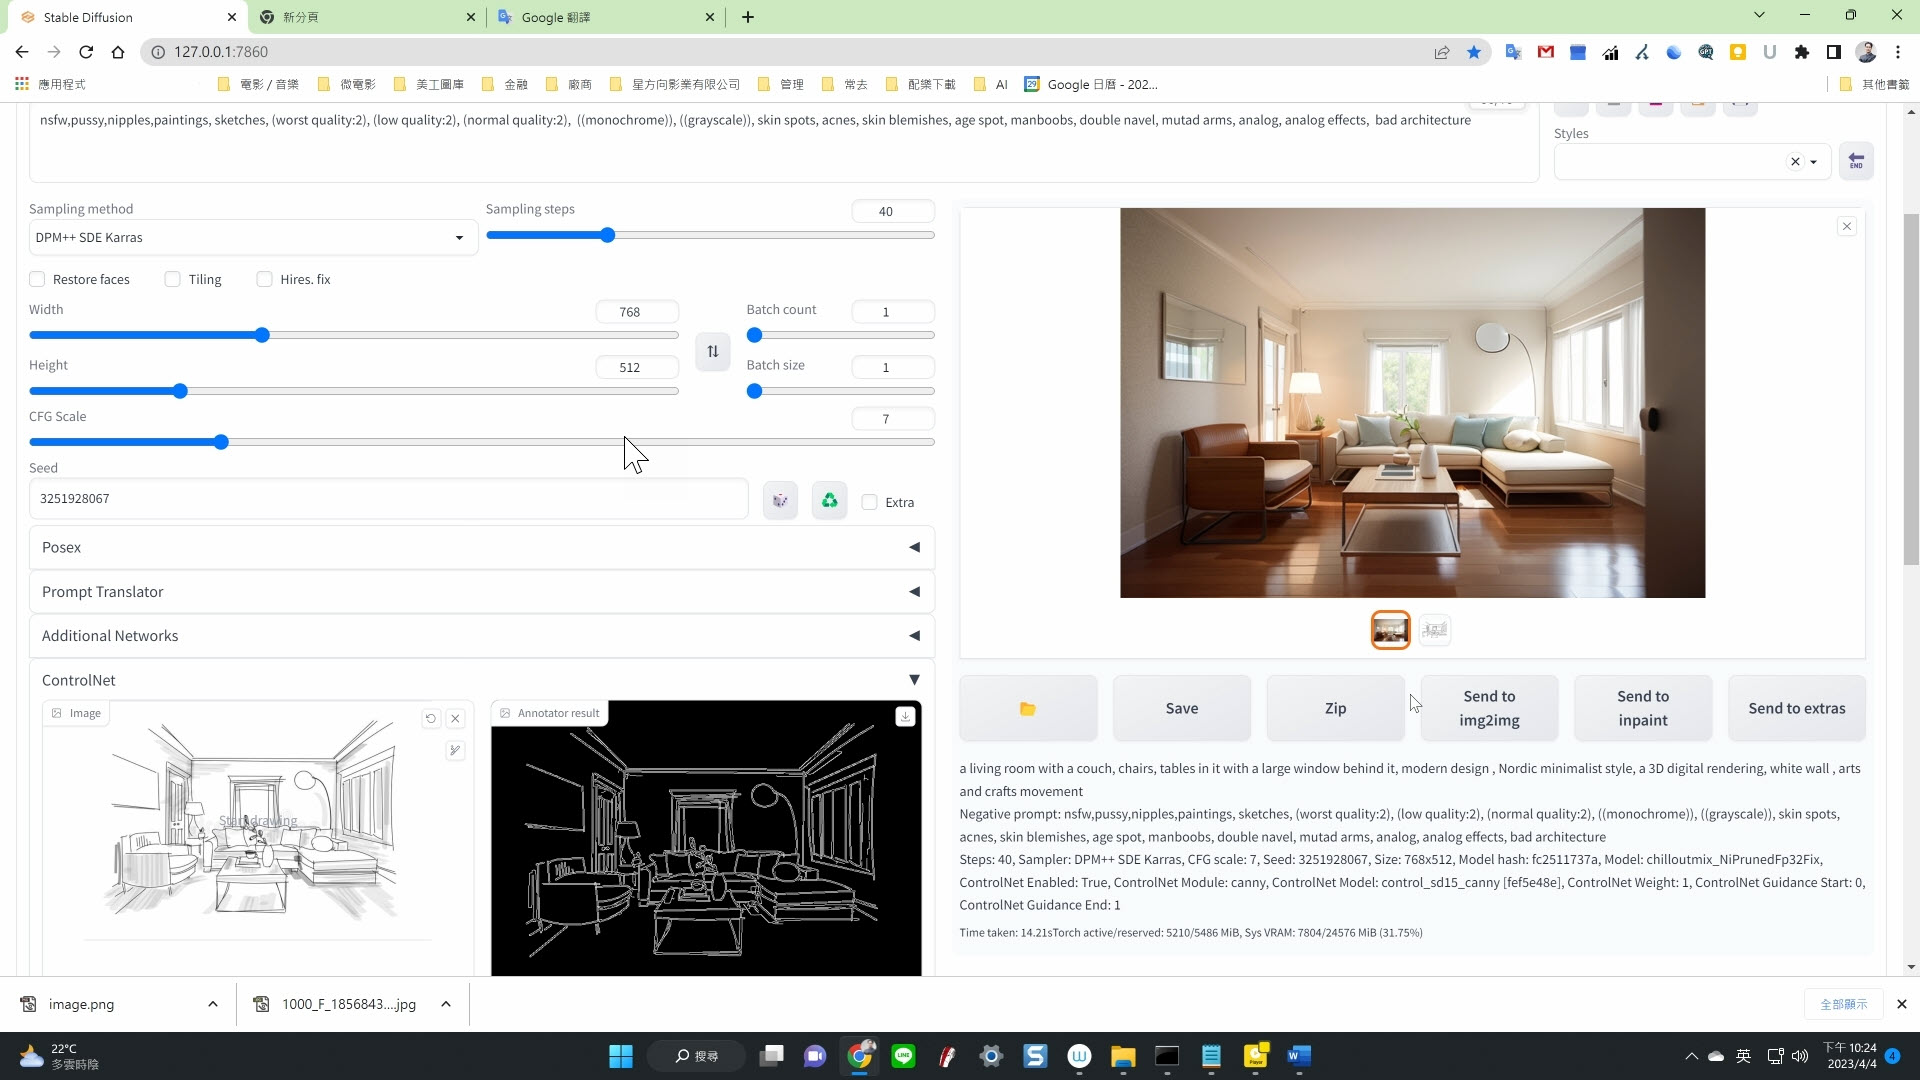Expand the Additional Networks panel

point(481,636)
